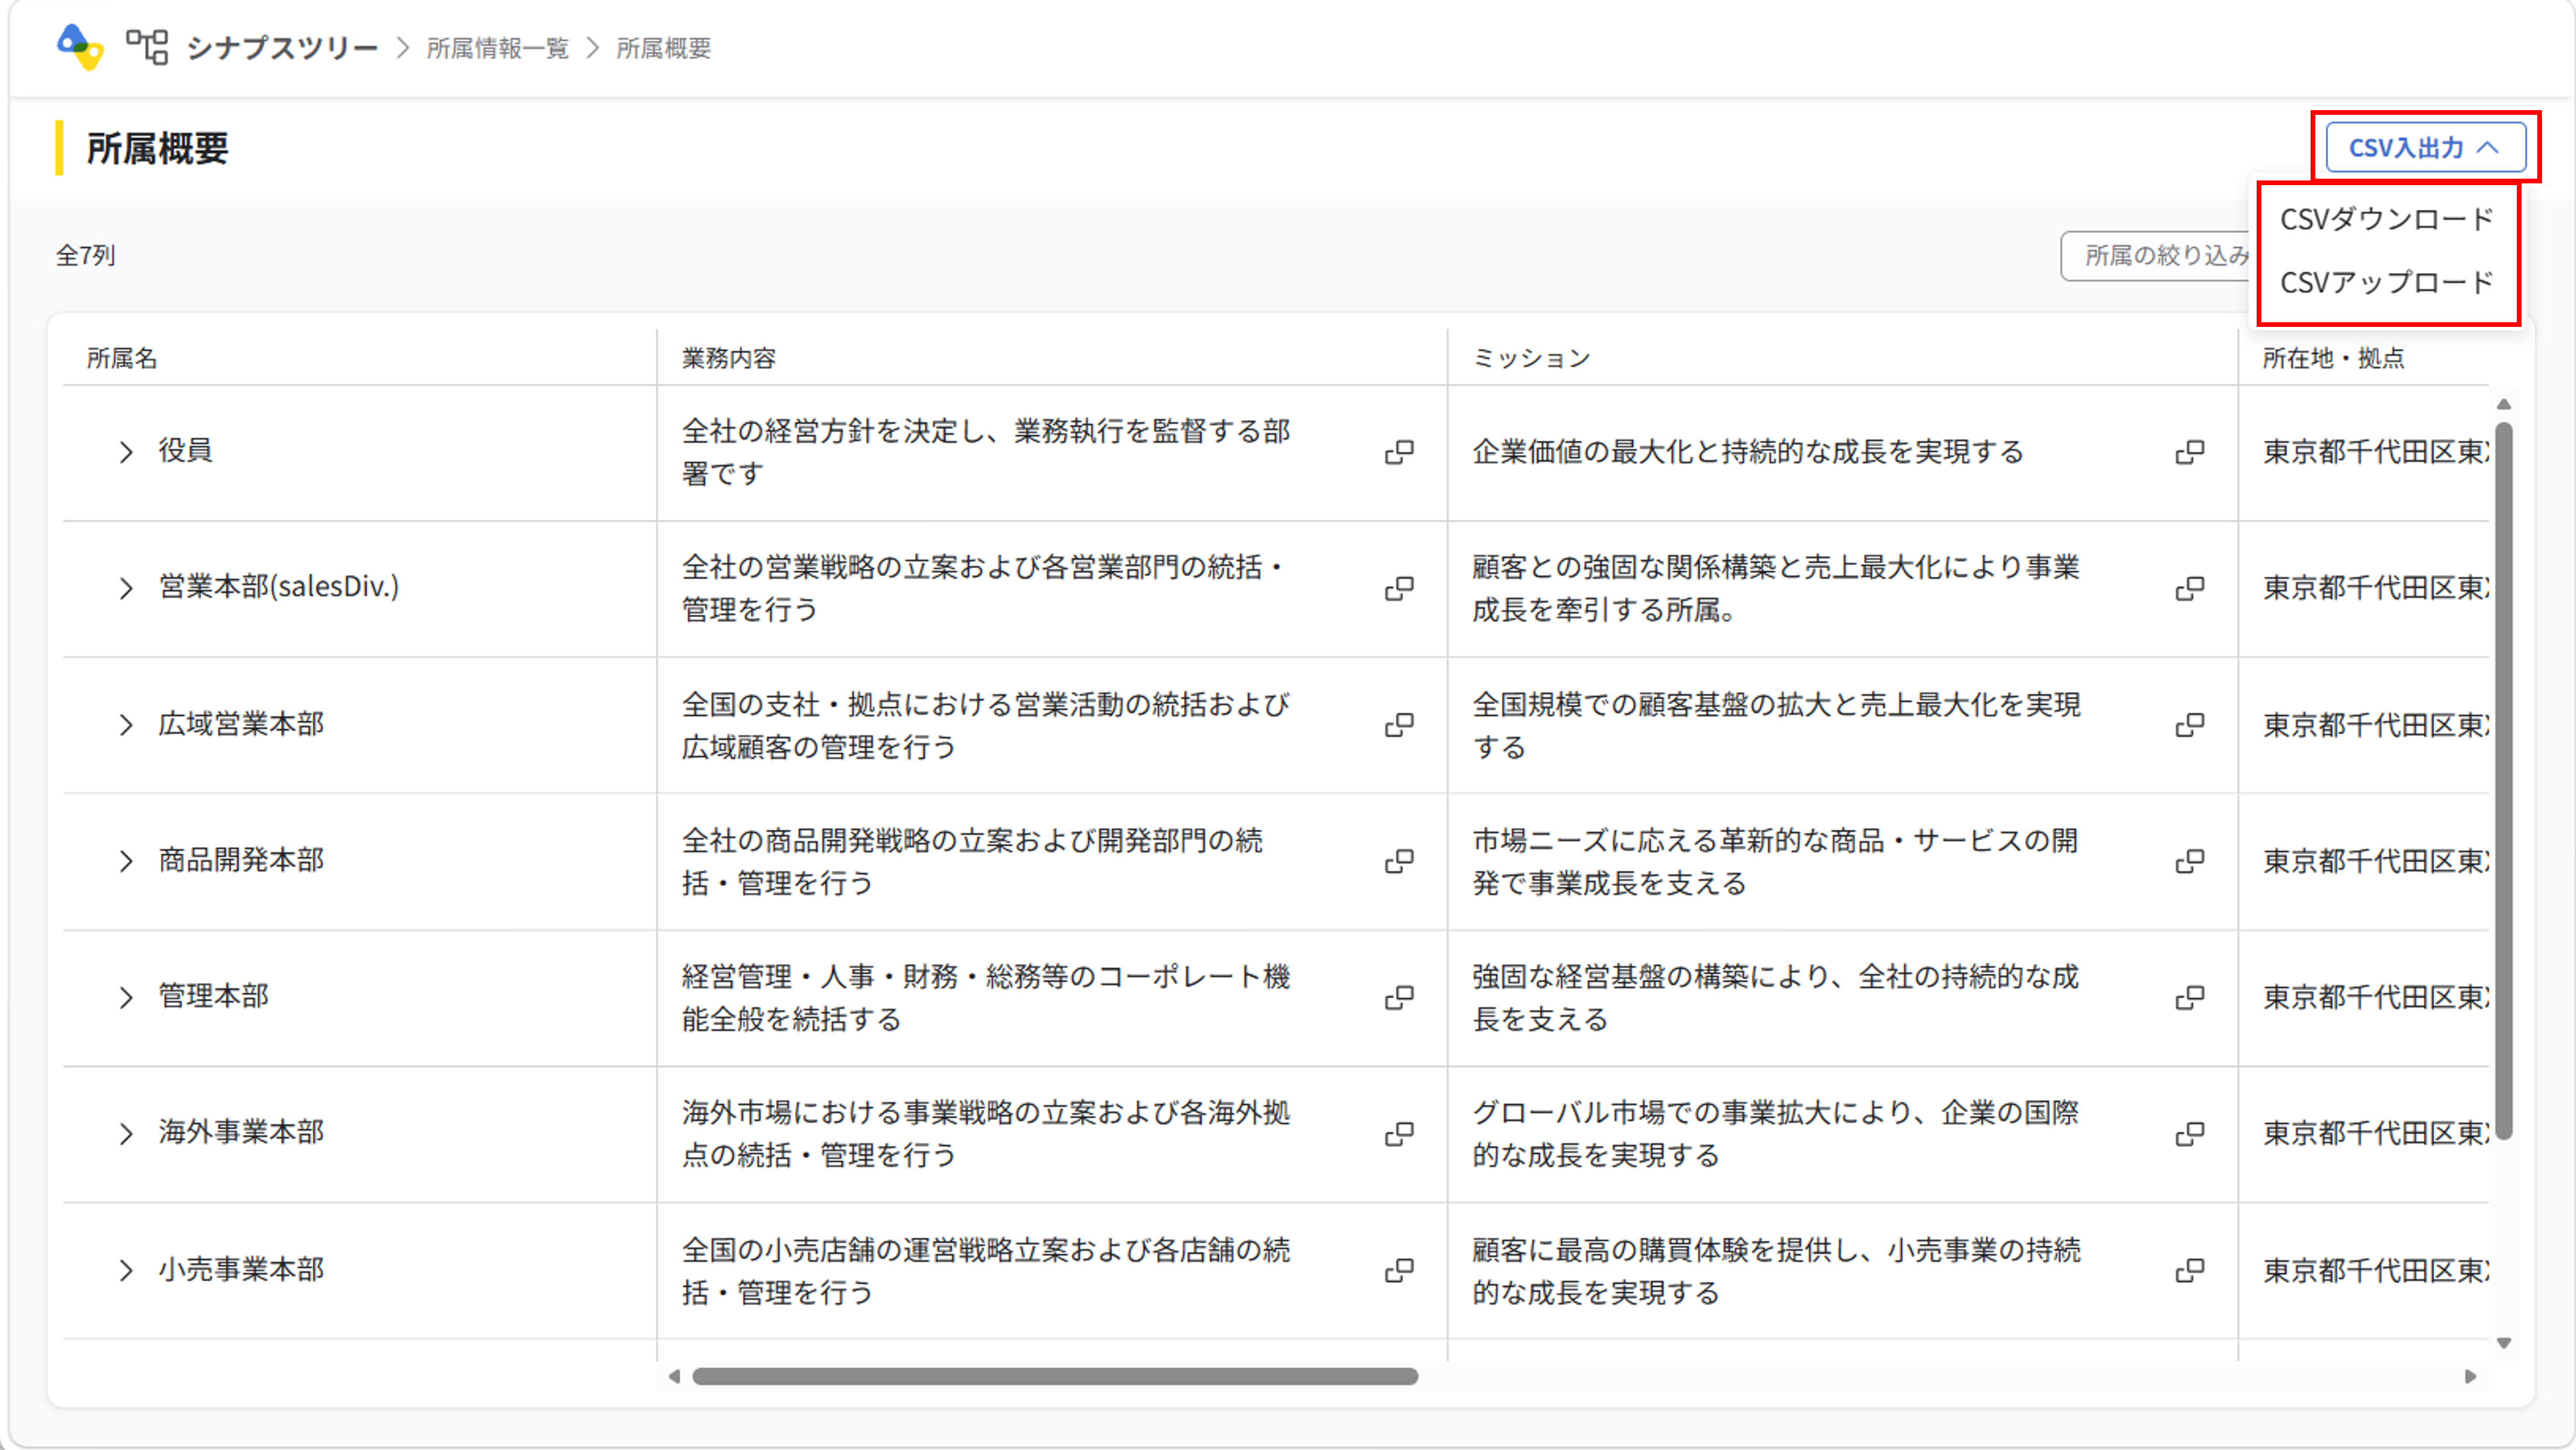This screenshot has width=2576, height=1450.
Task: Click the 管理本部 department name
Action: click(213, 996)
